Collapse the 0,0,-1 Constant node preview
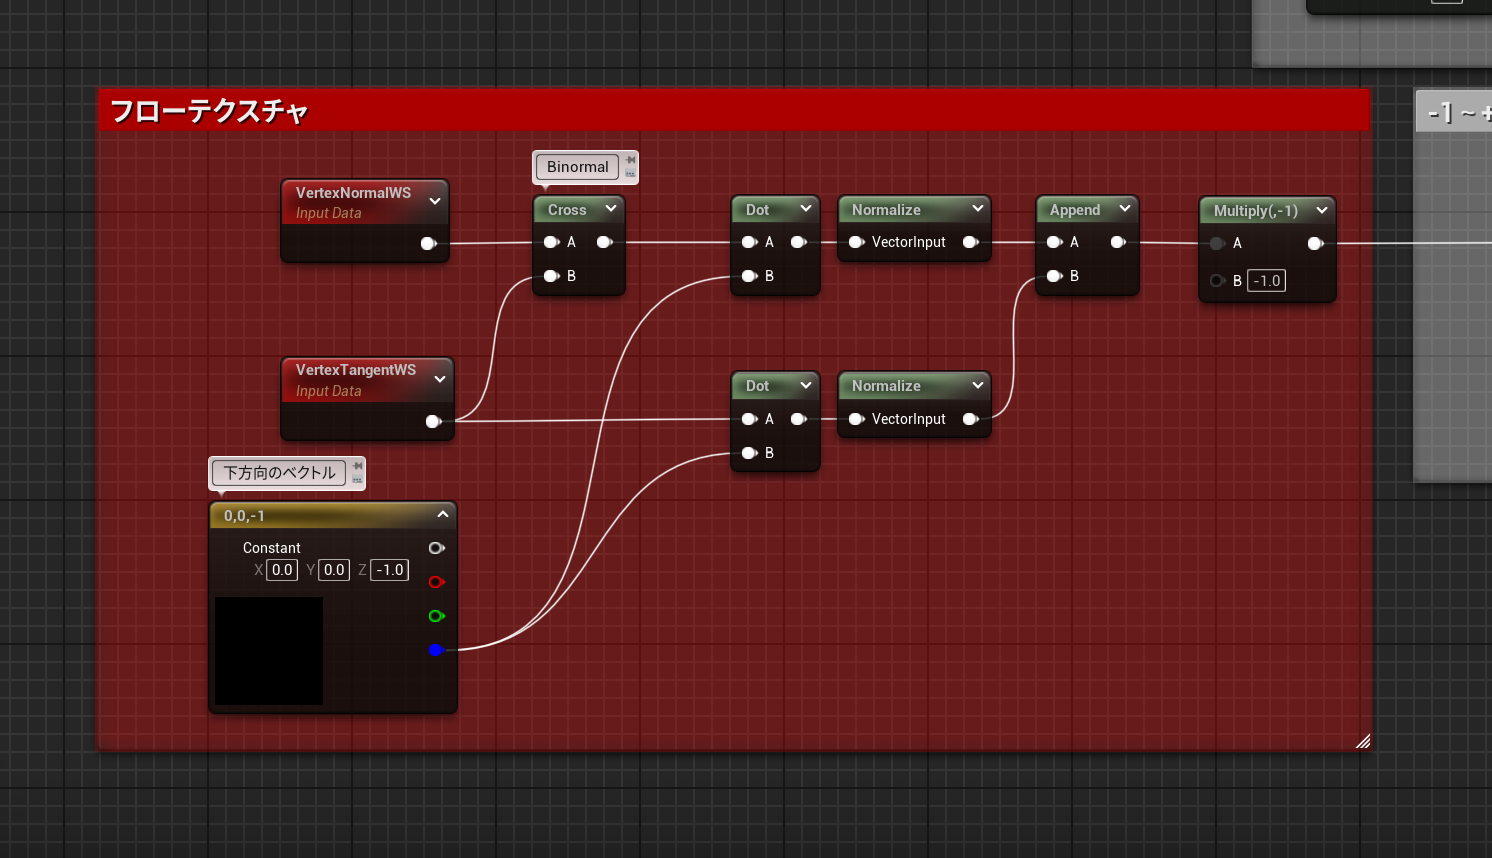Viewport: 1492px width, 858px height. [x=442, y=515]
